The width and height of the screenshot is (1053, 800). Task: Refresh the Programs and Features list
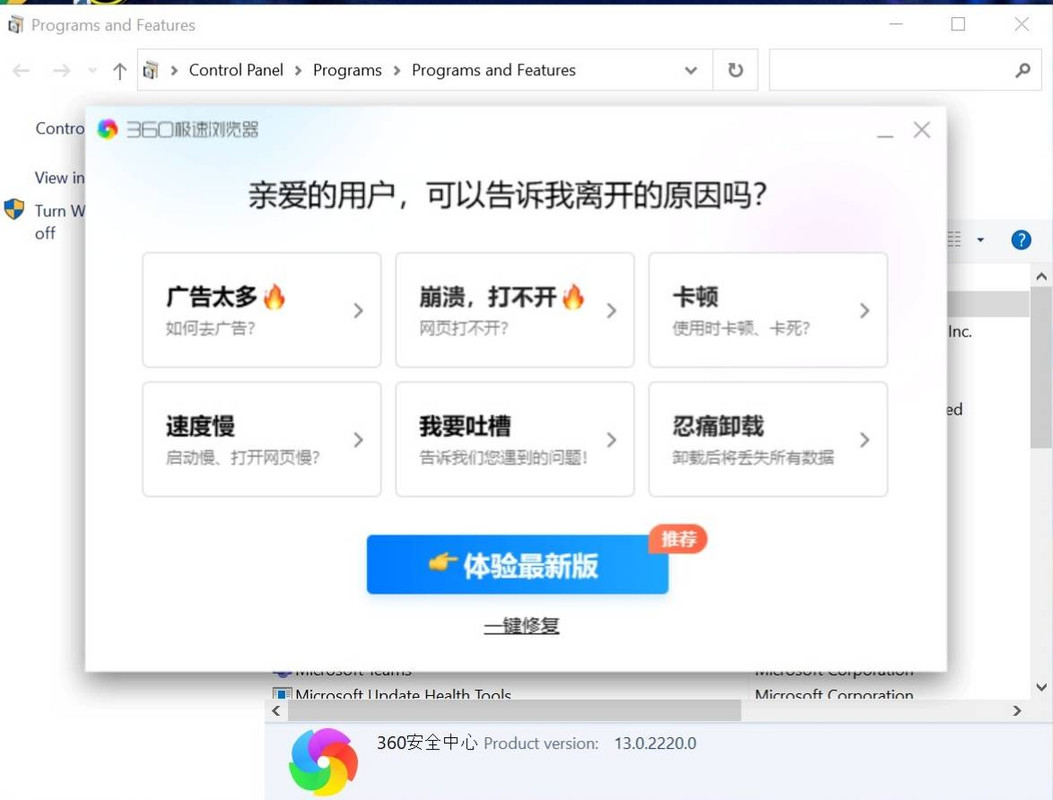tap(735, 70)
